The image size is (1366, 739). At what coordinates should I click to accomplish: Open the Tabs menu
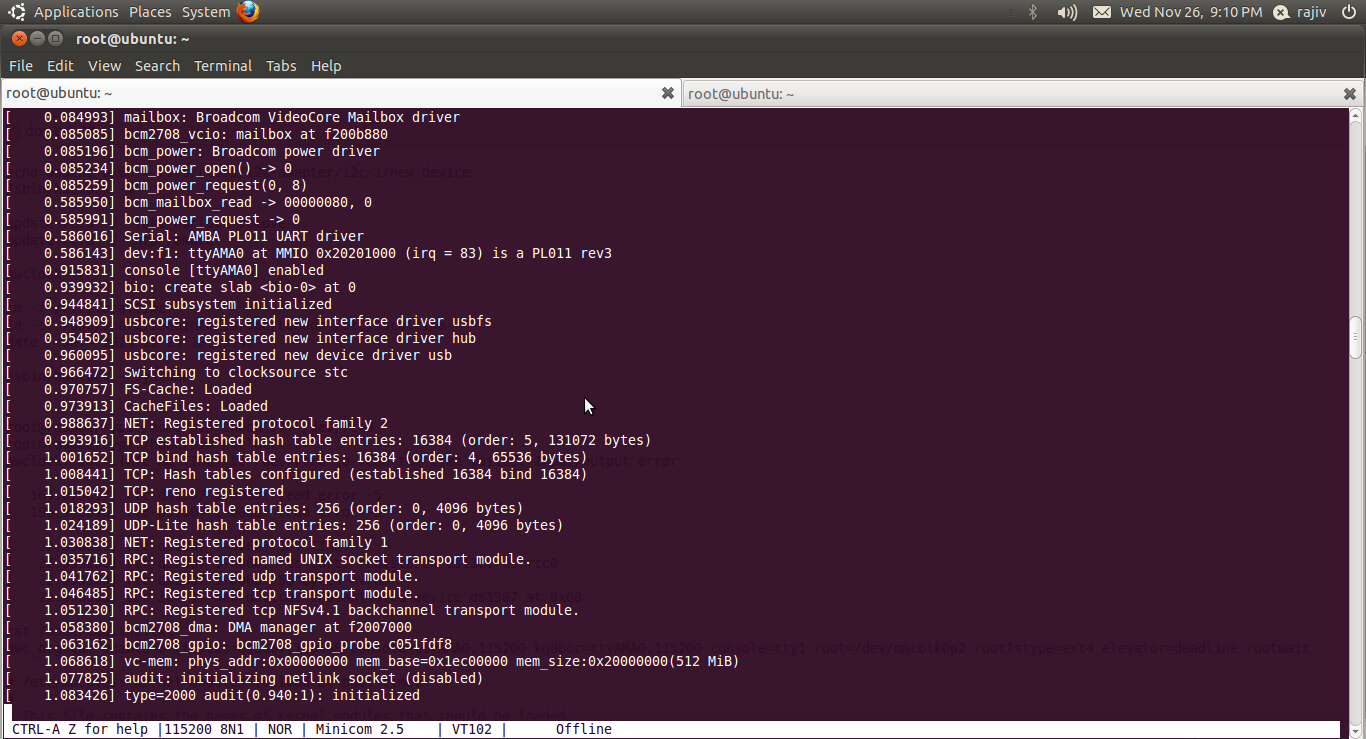[281, 66]
